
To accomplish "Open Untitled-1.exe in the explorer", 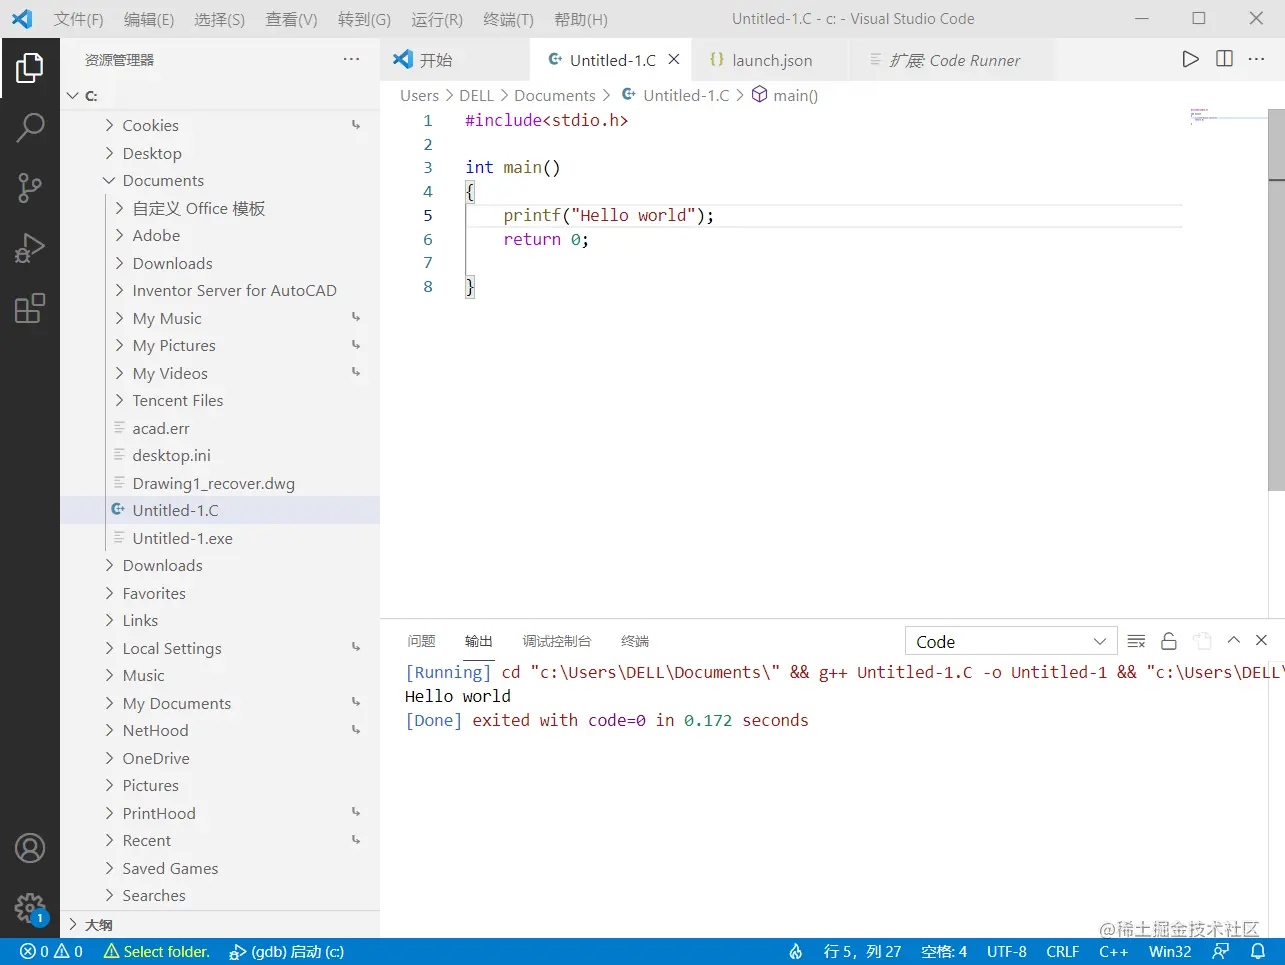I will tap(182, 539).
